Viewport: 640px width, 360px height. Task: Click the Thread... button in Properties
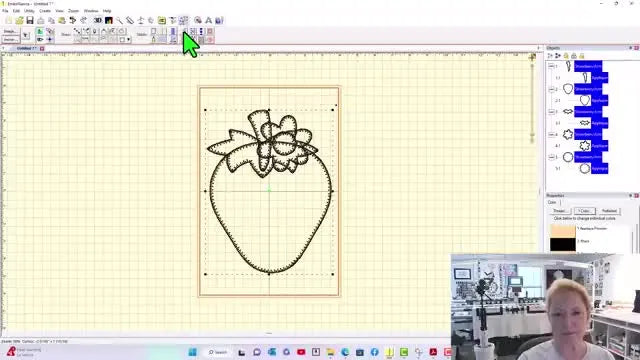(x=560, y=211)
